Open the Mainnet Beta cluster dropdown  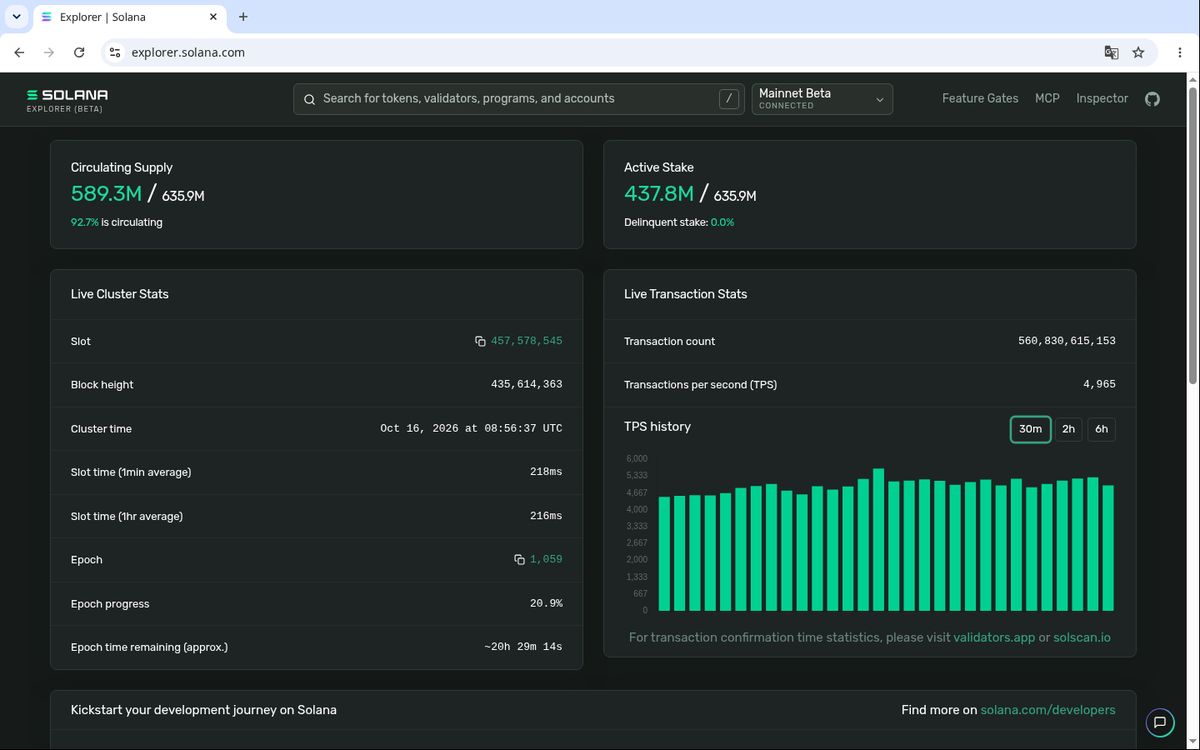pos(822,99)
